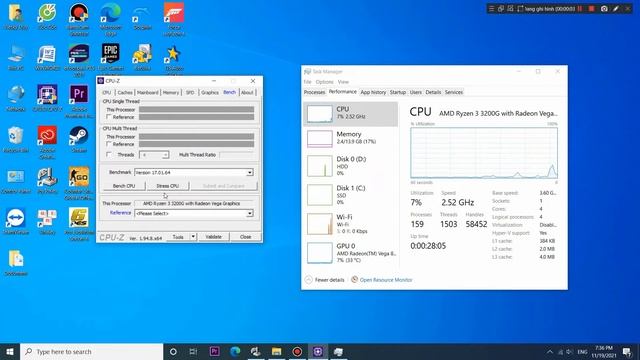The width and height of the screenshot is (640, 360).
Task: Open the View menu in Task Manager
Action: click(x=343, y=82)
